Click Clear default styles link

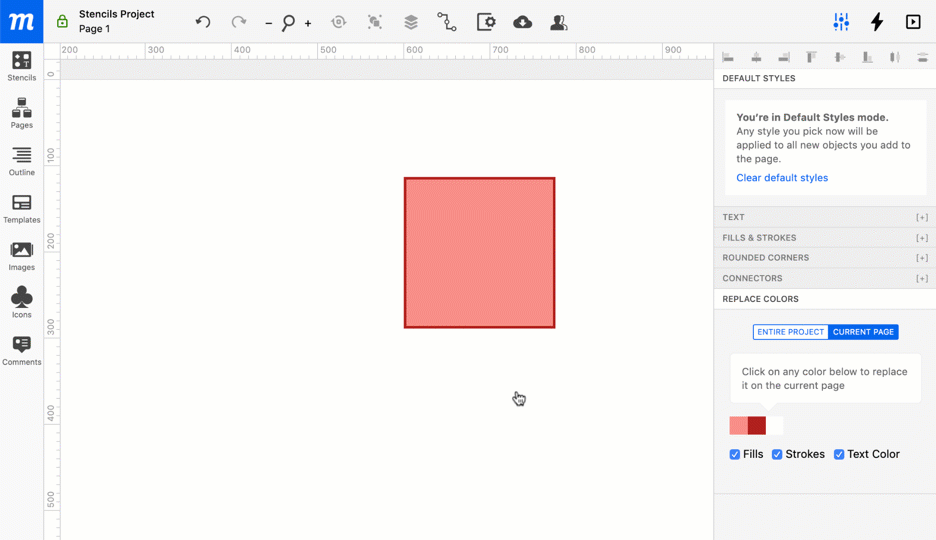click(782, 178)
